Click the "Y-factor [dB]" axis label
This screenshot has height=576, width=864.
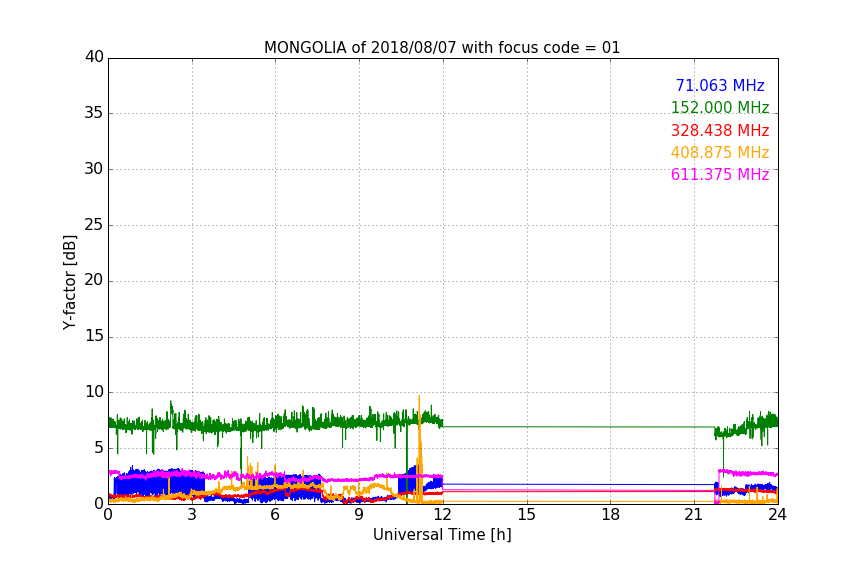coord(69,282)
